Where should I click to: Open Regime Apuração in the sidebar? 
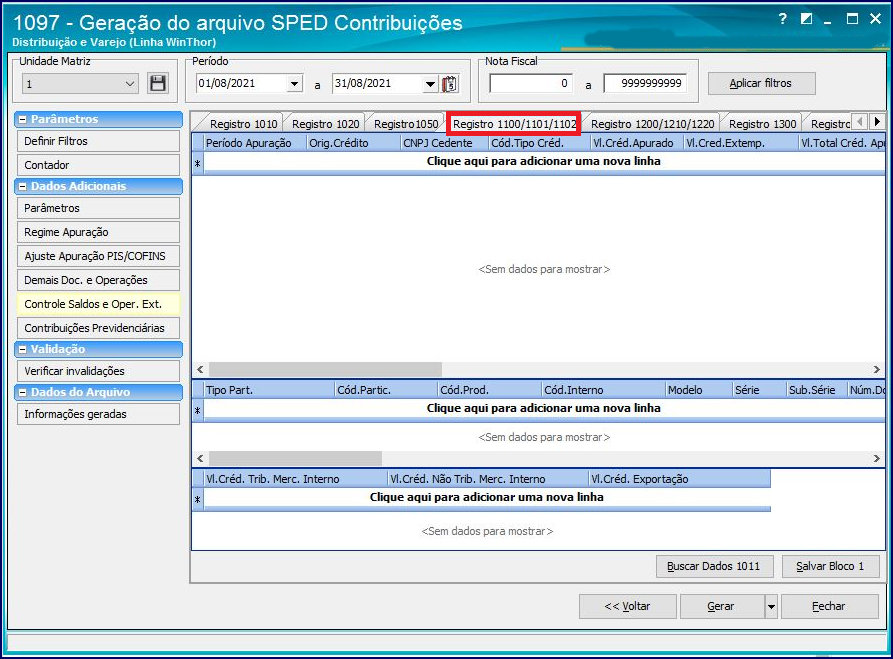(99, 232)
